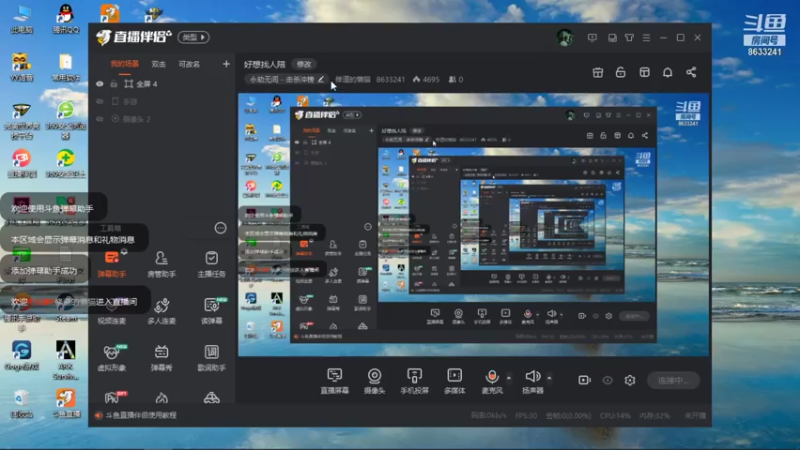Viewport: 800px width, 450px height.
Task: Hide the 全屏 4 source with eye icon
Action: click(x=100, y=84)
